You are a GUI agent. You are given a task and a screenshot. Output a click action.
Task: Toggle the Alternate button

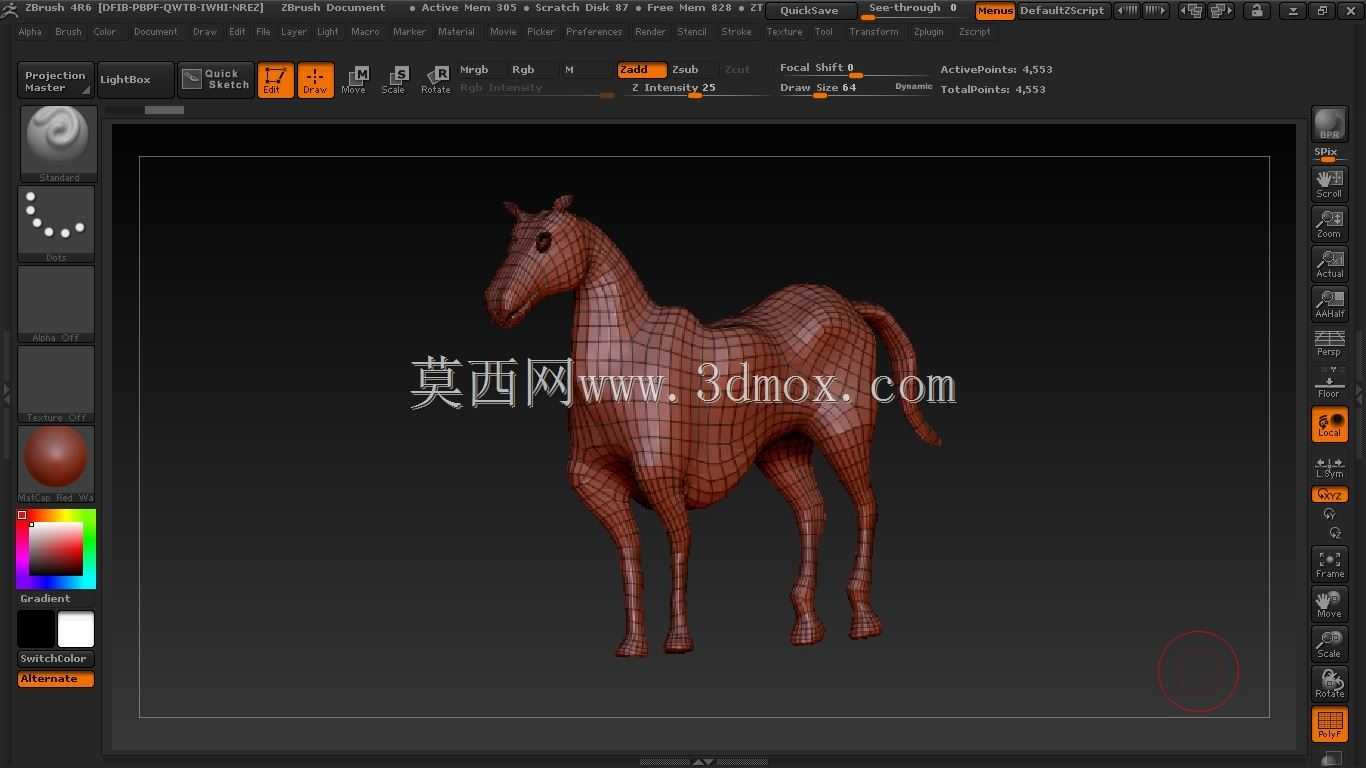[56, 679]
